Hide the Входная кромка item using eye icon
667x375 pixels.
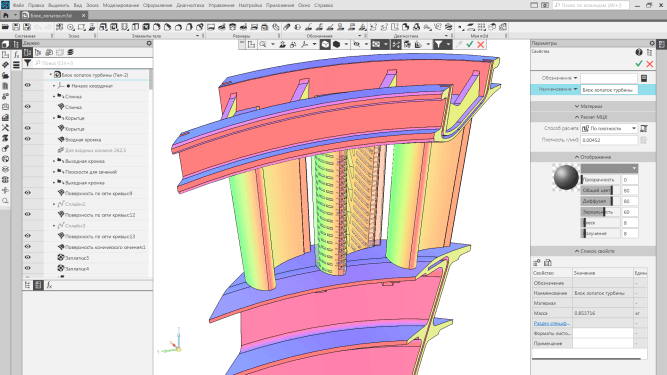tap(28, 139)
